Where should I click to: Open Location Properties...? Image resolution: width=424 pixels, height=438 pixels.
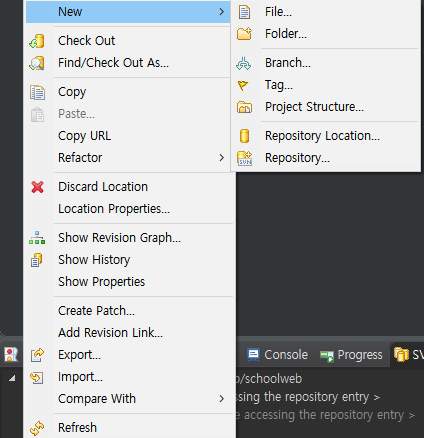click(128, 209)
